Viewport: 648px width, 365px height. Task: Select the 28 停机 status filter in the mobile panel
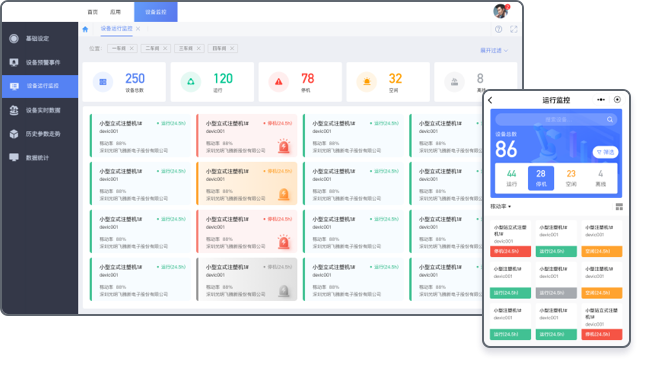click(x=541, y=178)
